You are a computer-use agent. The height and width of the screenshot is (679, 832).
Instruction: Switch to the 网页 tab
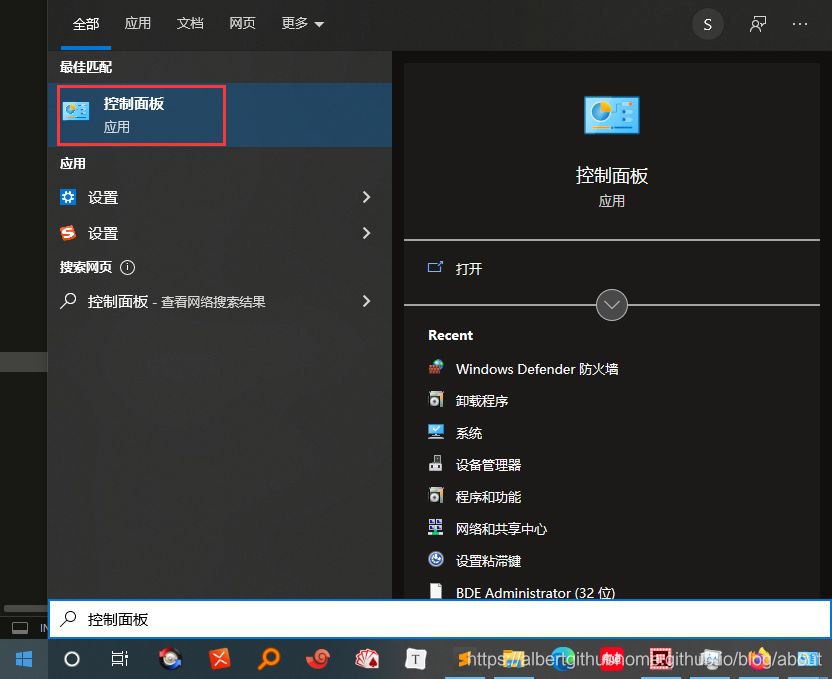(x=242, y=23)
